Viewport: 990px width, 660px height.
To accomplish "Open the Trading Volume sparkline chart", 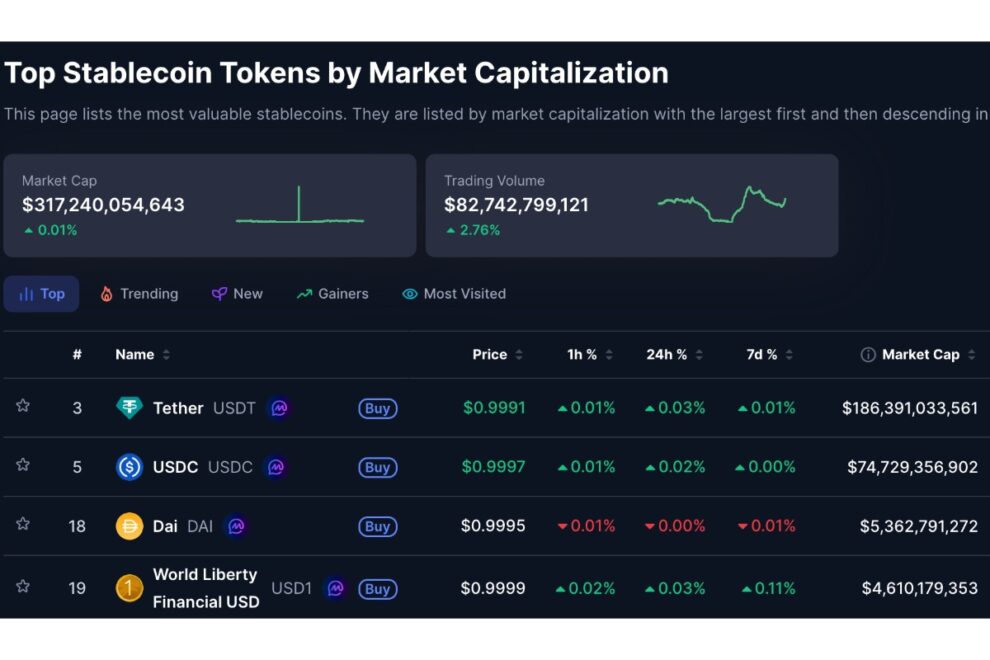I will [722, 205].
